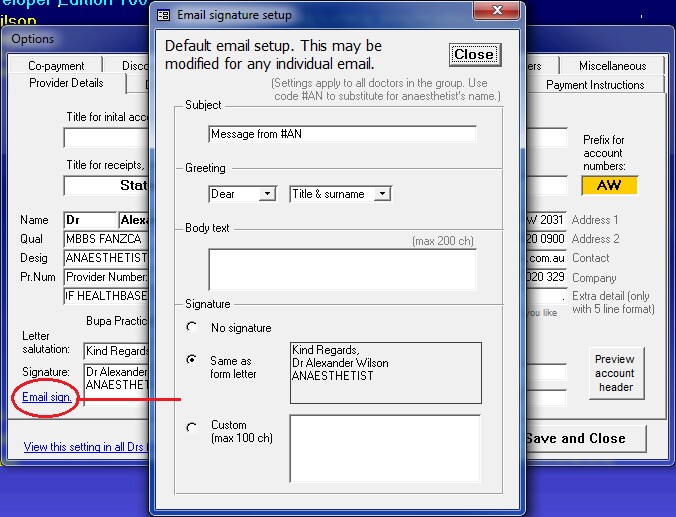The width and height of the screenshot is (676, 517).
Task: Click the Email signature setup window icon
Action: point(165,16)
